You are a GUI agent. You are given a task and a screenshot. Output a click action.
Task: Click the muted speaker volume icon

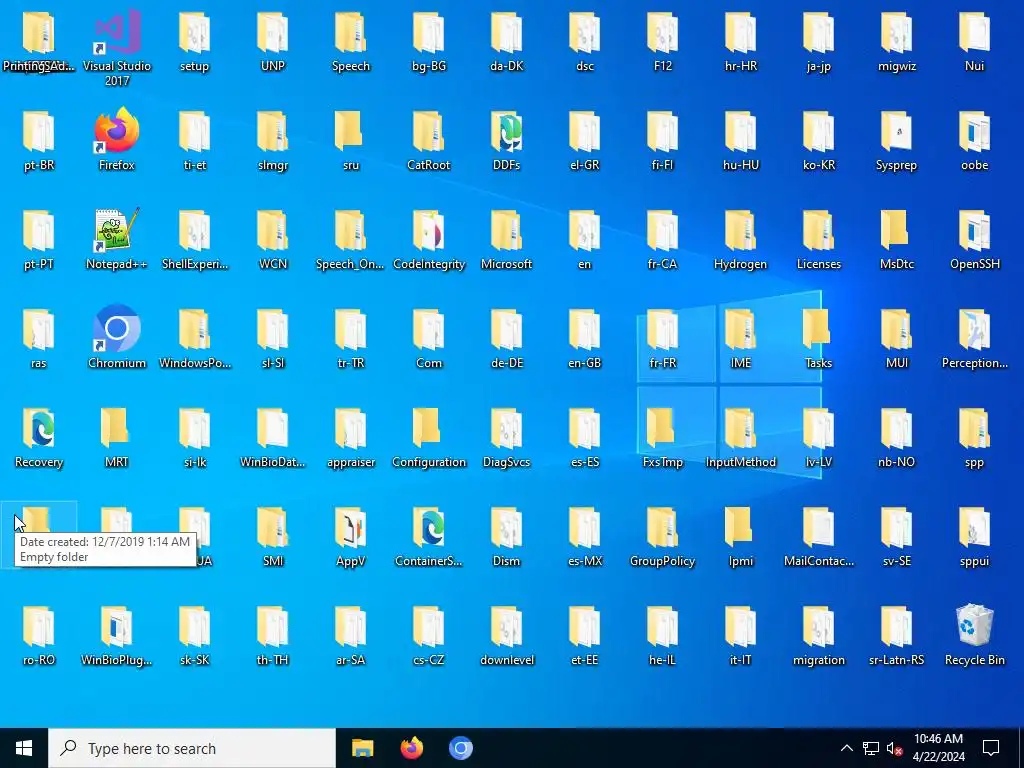pos(895,748)
